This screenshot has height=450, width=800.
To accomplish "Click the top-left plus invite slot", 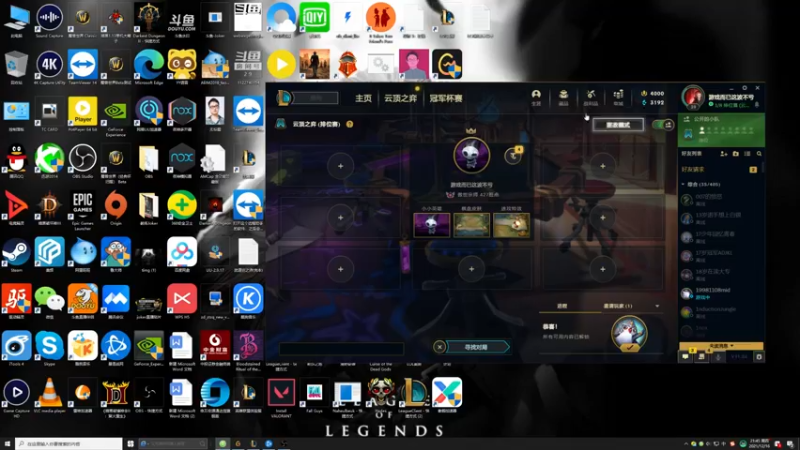I will click(x=340, y=166).
